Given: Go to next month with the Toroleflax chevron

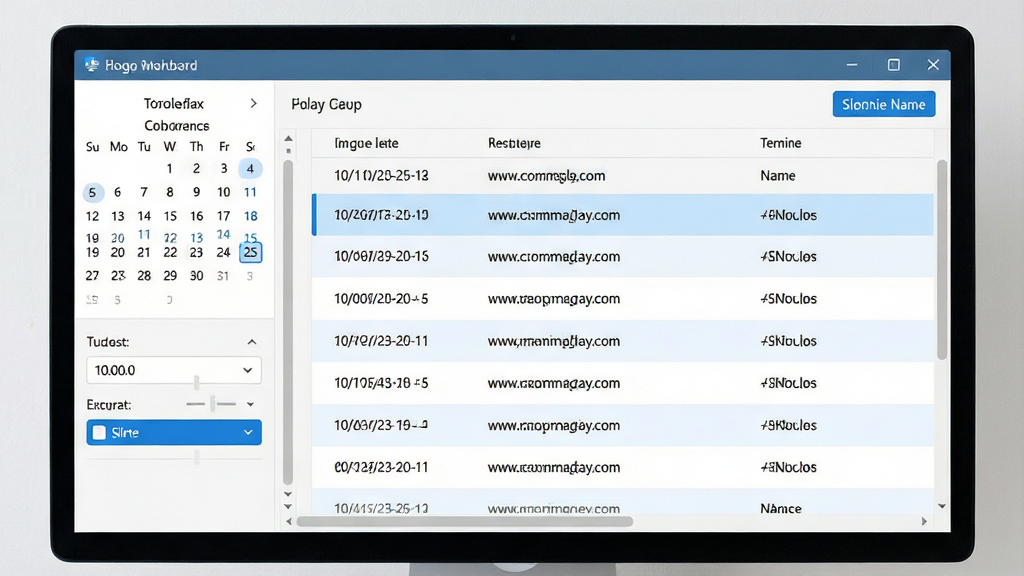Looking at the screenshot, I should point(253,103).
